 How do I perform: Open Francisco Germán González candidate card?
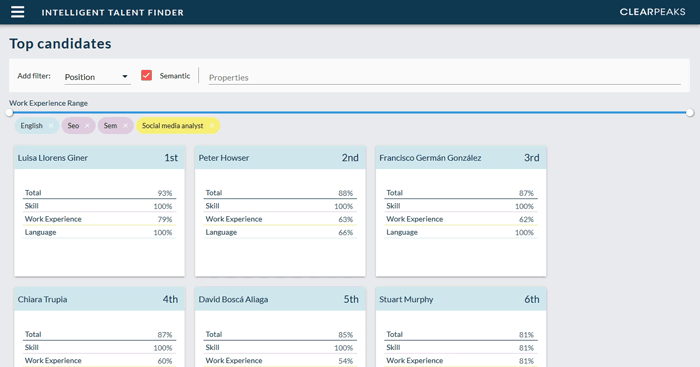pyautogui.click(x=461, y=211)
